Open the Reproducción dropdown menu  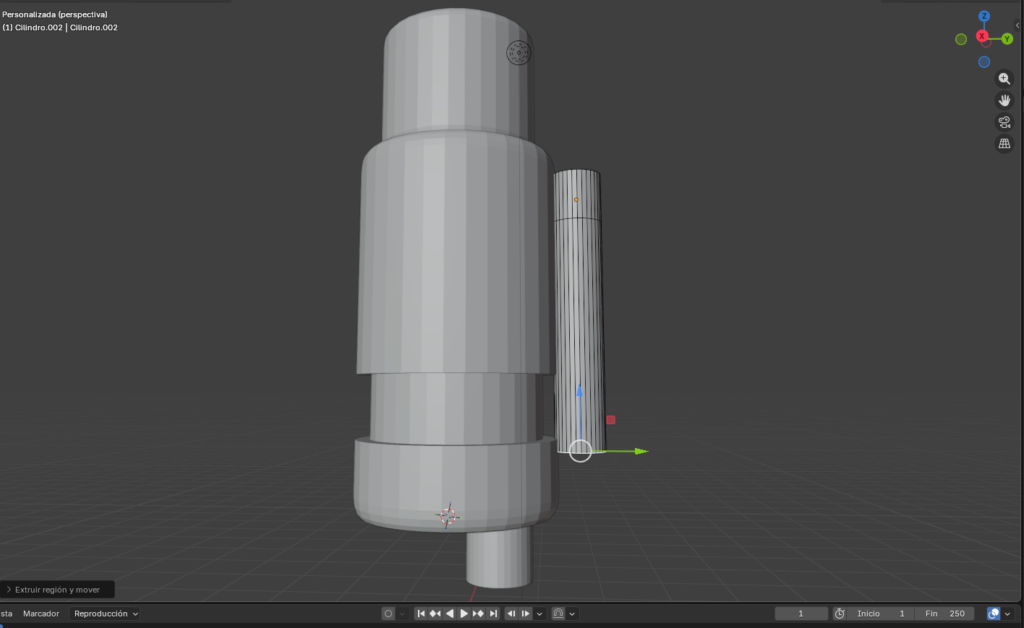(104, 613)
